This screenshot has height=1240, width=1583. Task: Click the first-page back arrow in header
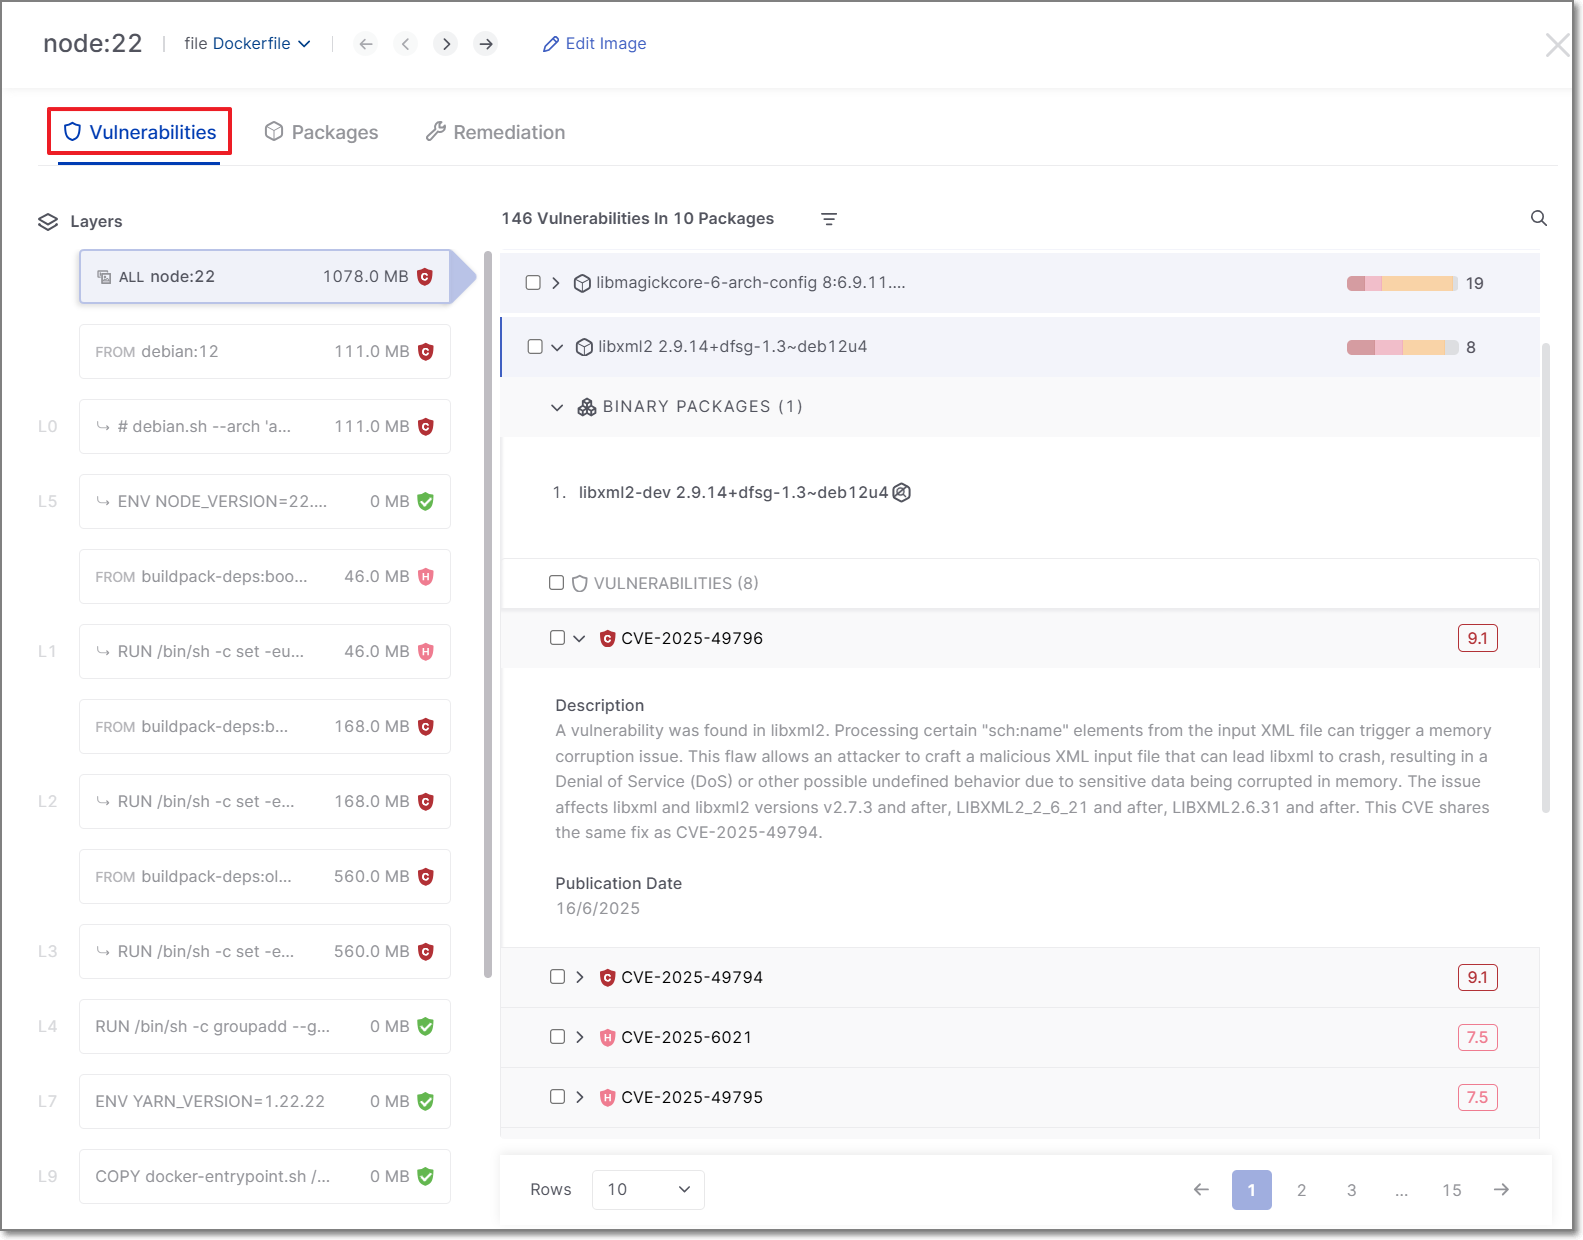366,44
